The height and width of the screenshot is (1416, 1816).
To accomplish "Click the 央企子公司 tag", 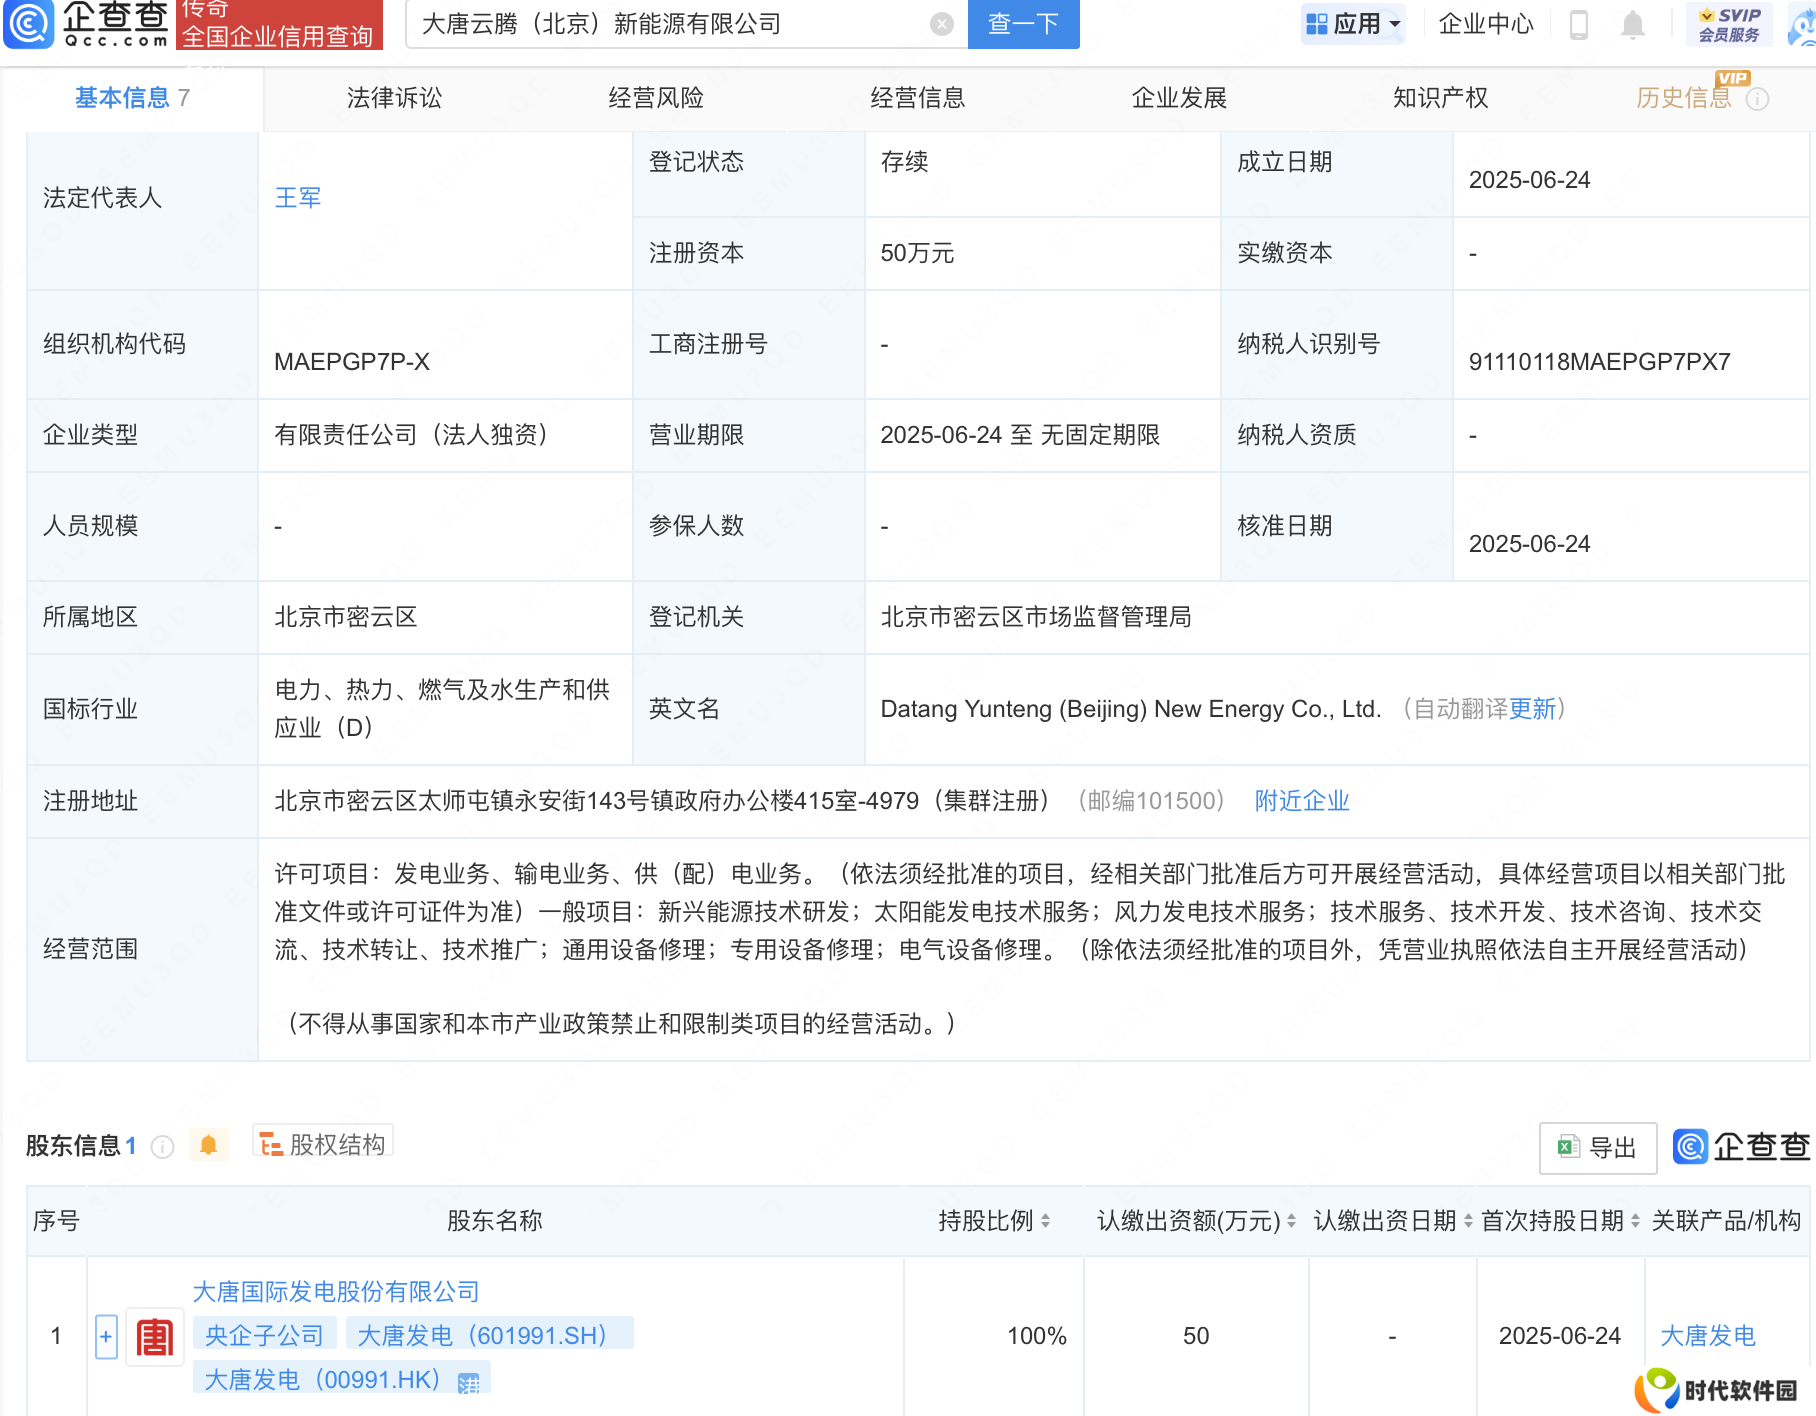I will click(264, 1335).
